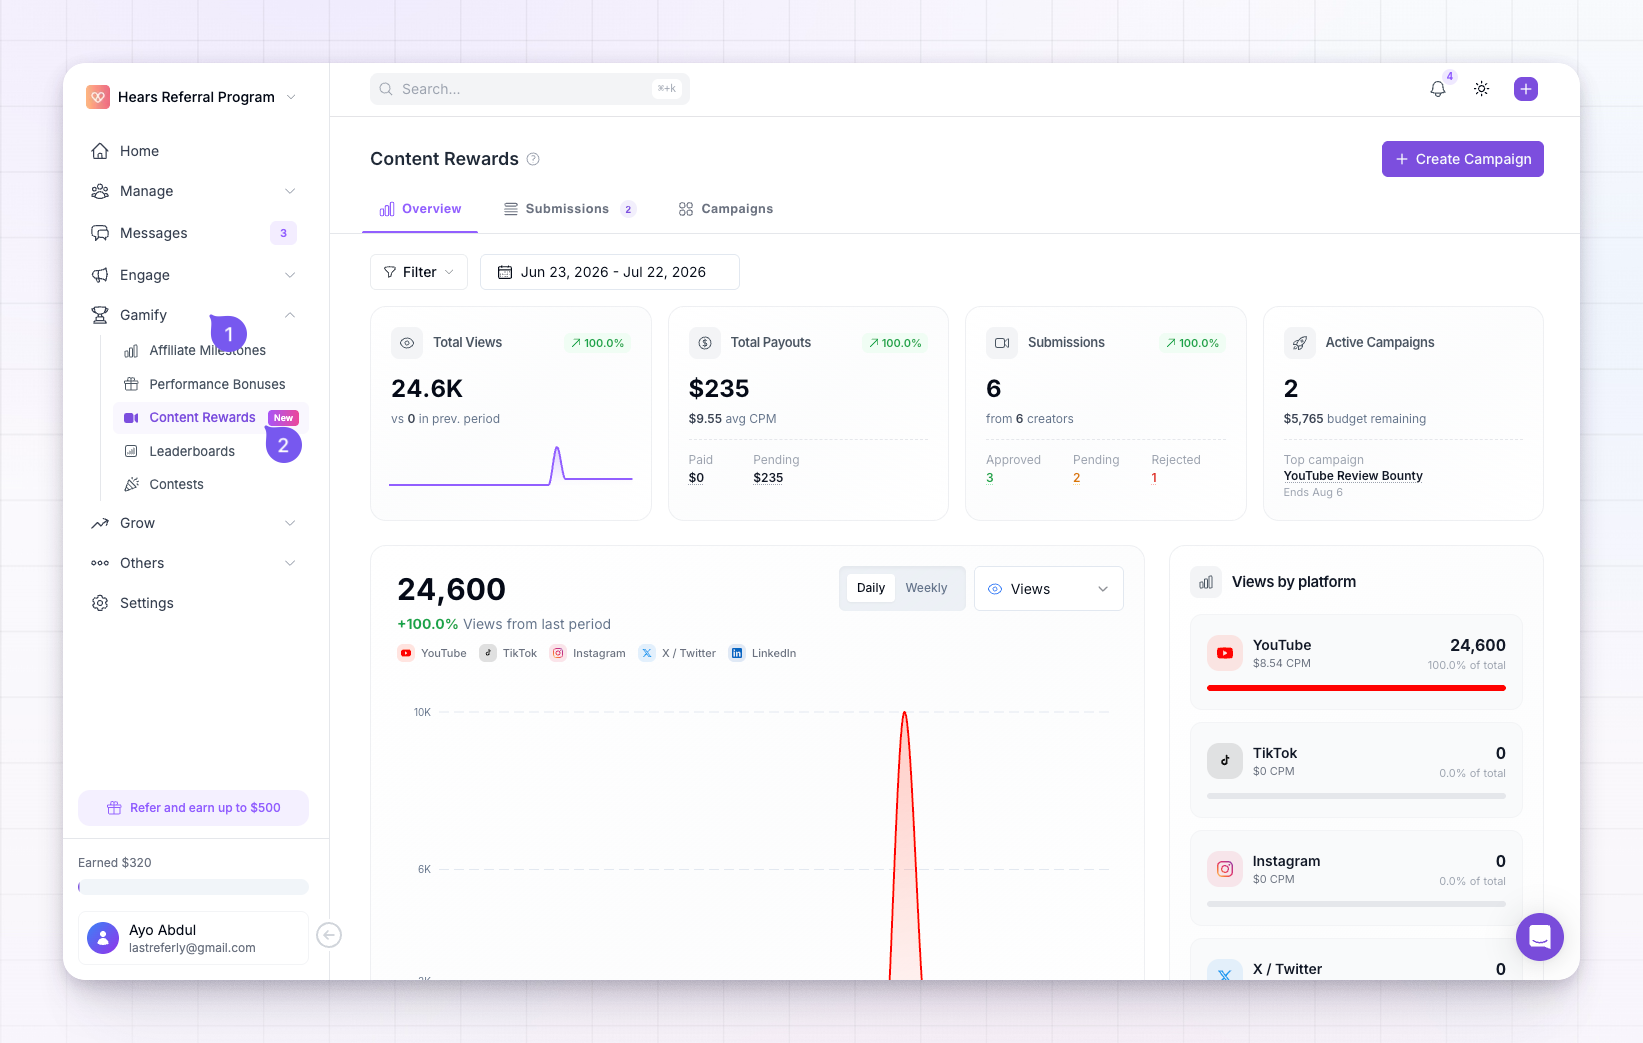Collapse sidebar with the arrow circle icon
1643x1043 pixels.
tap(329, 934)
